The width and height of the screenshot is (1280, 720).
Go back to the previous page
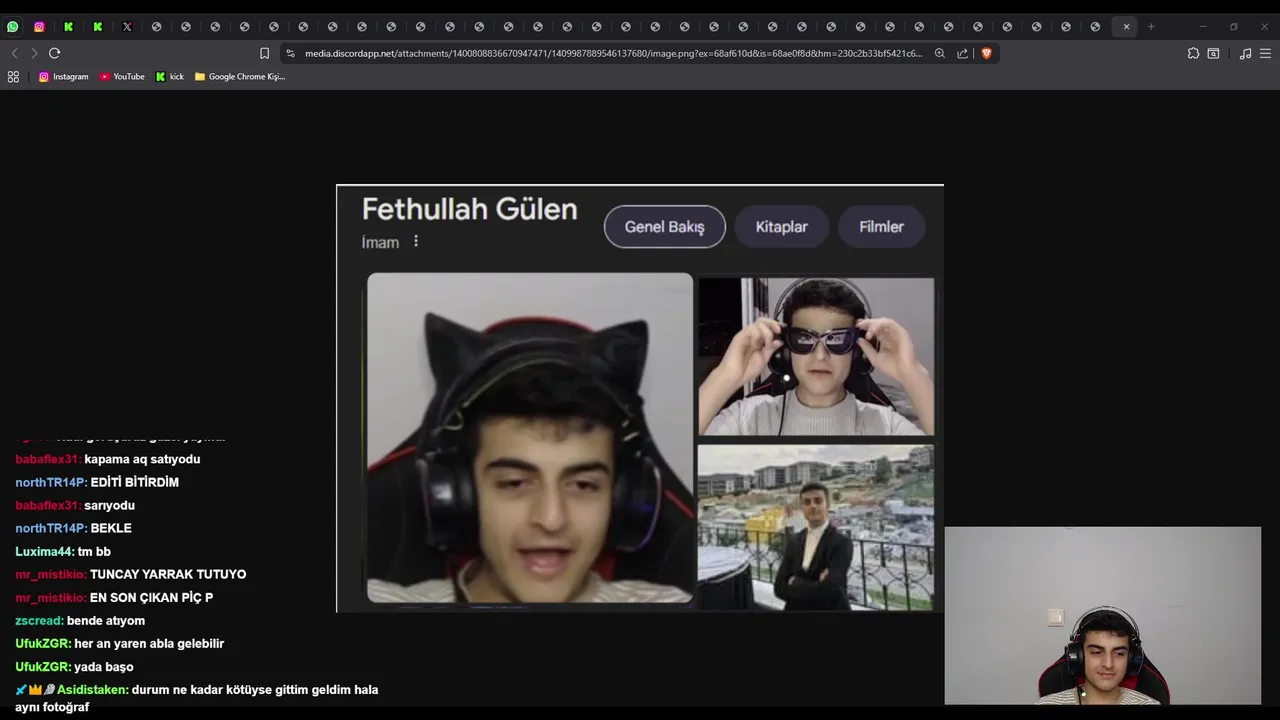coord(15,53)
